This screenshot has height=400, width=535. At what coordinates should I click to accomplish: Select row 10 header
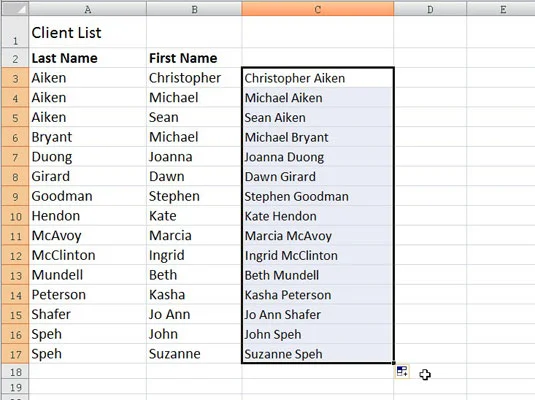15,216
